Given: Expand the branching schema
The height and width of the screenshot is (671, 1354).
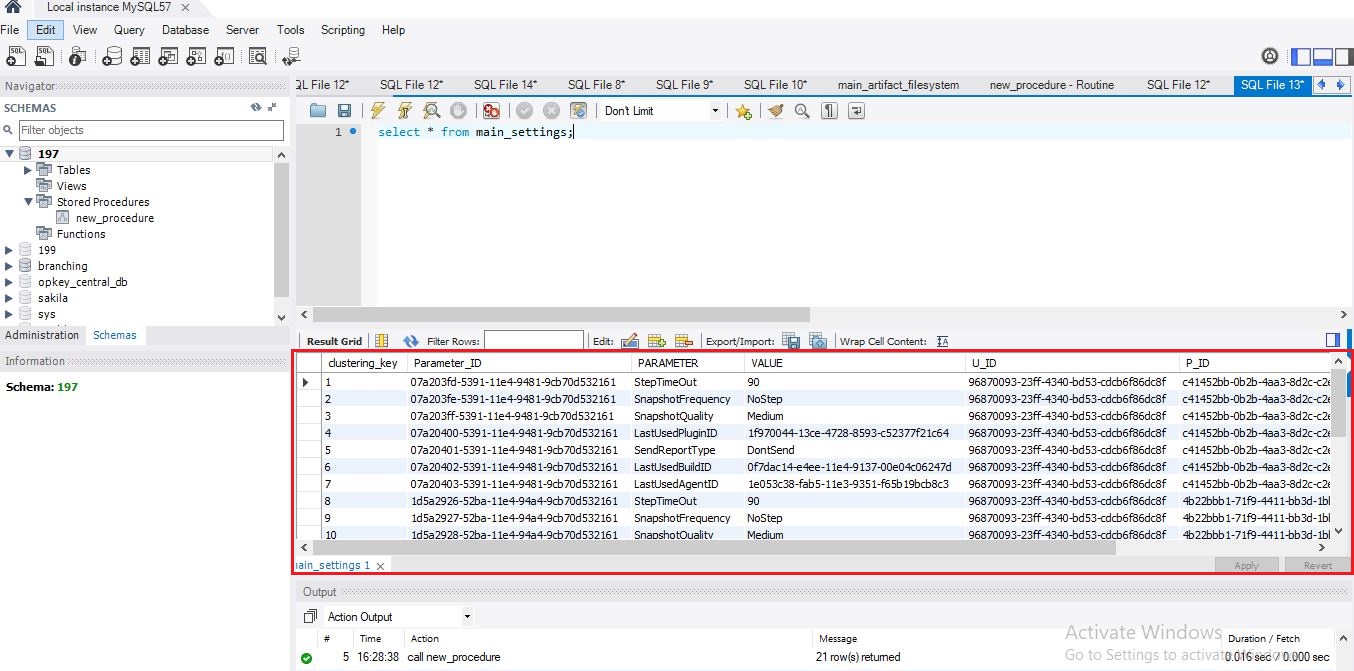Looking at the screenshot, I should click(10, 266).
